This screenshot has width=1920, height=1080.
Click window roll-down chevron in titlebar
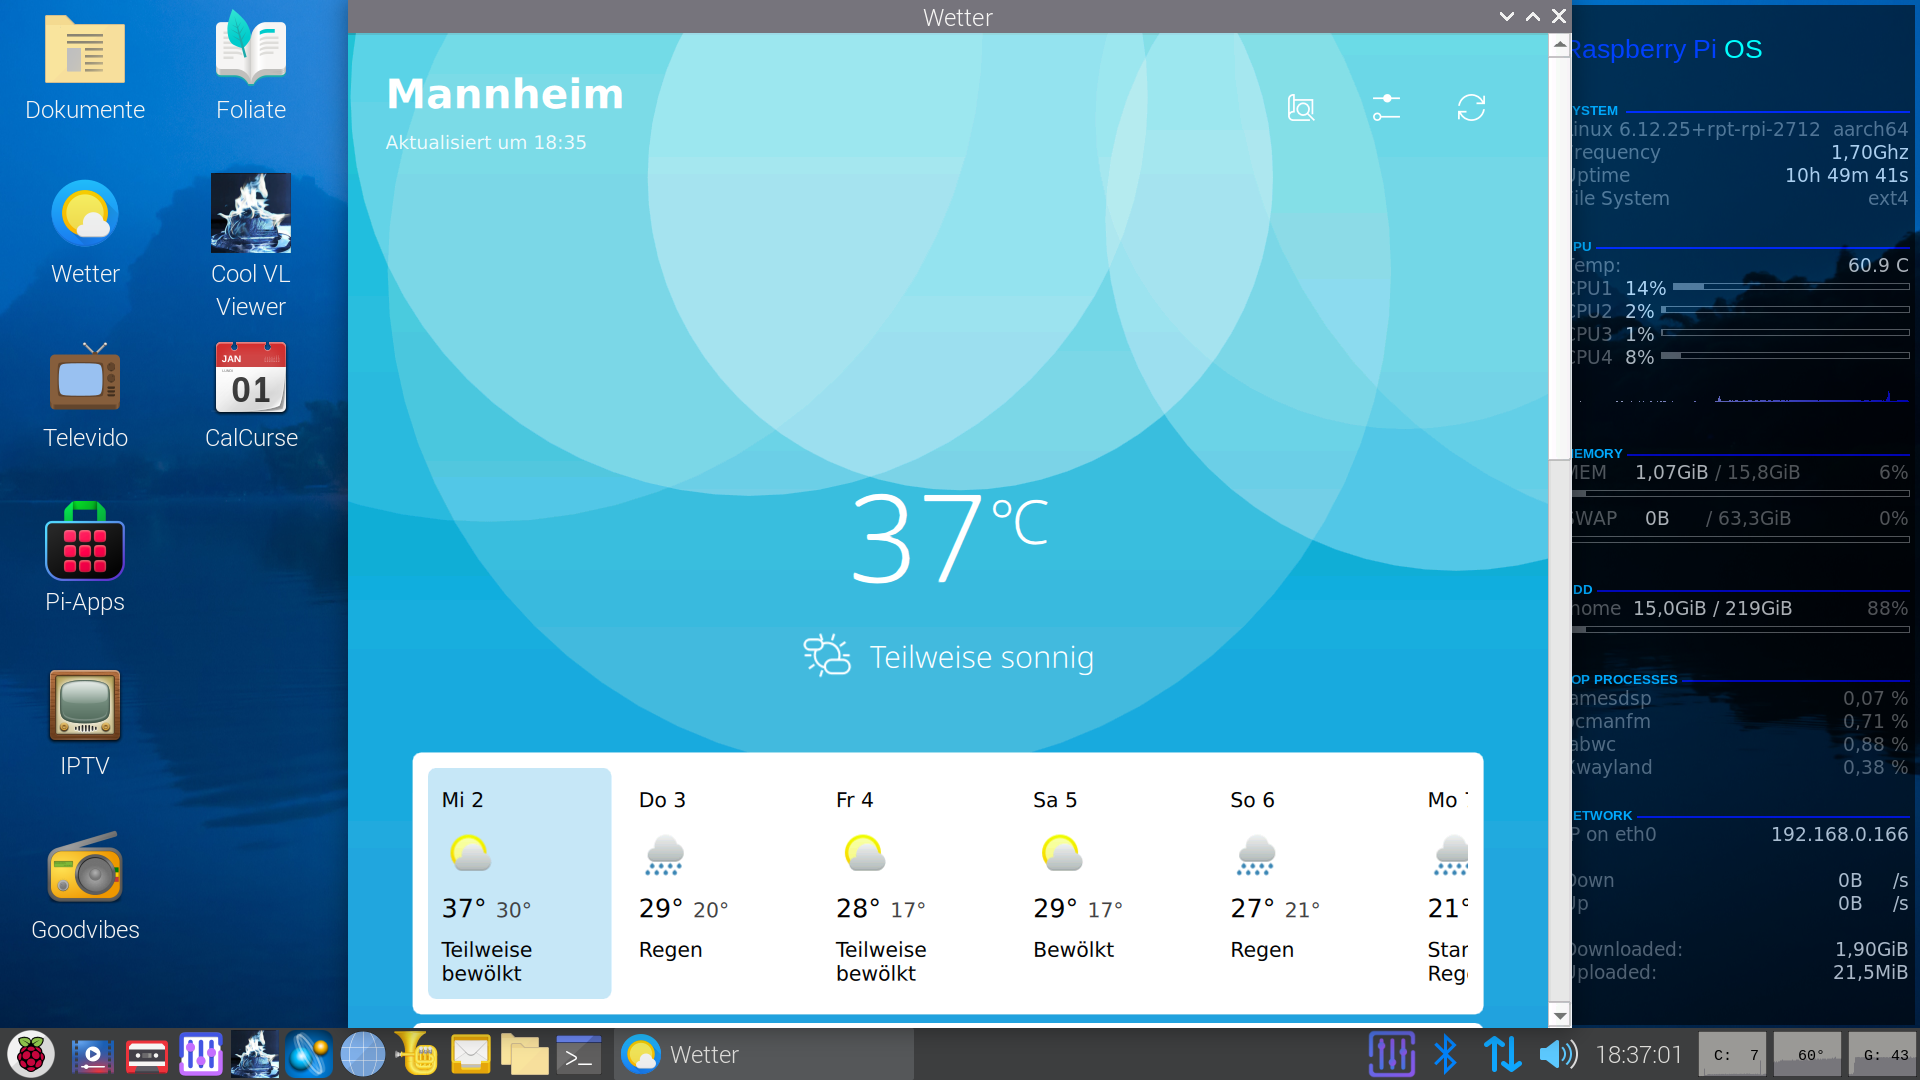point(1506,16)
